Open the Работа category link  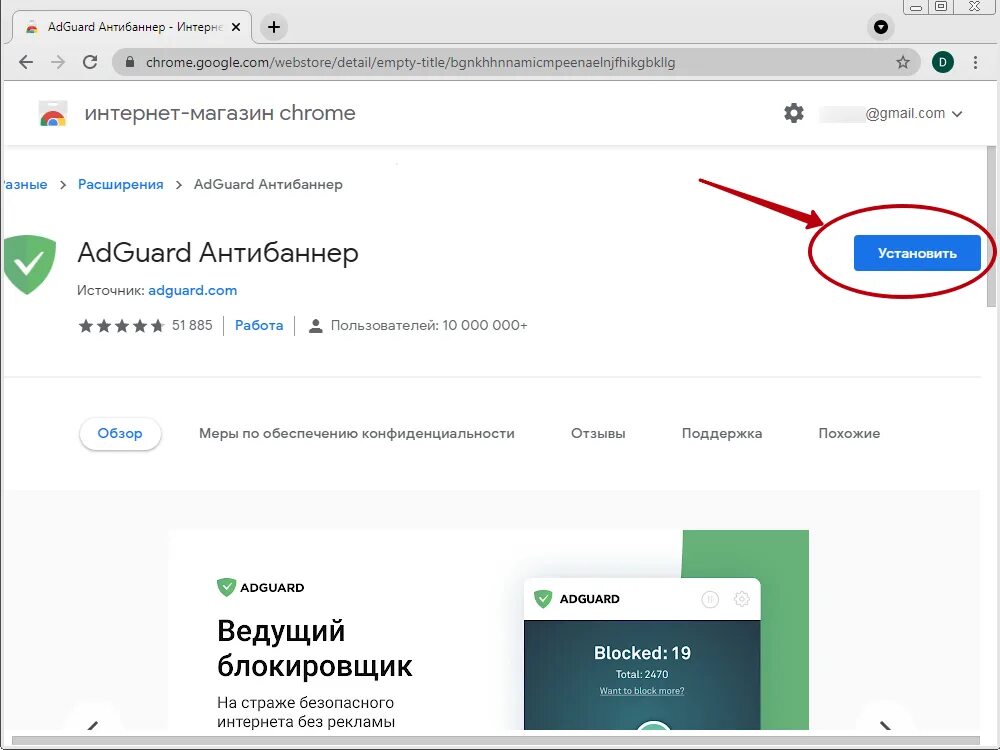coord(259,325)
